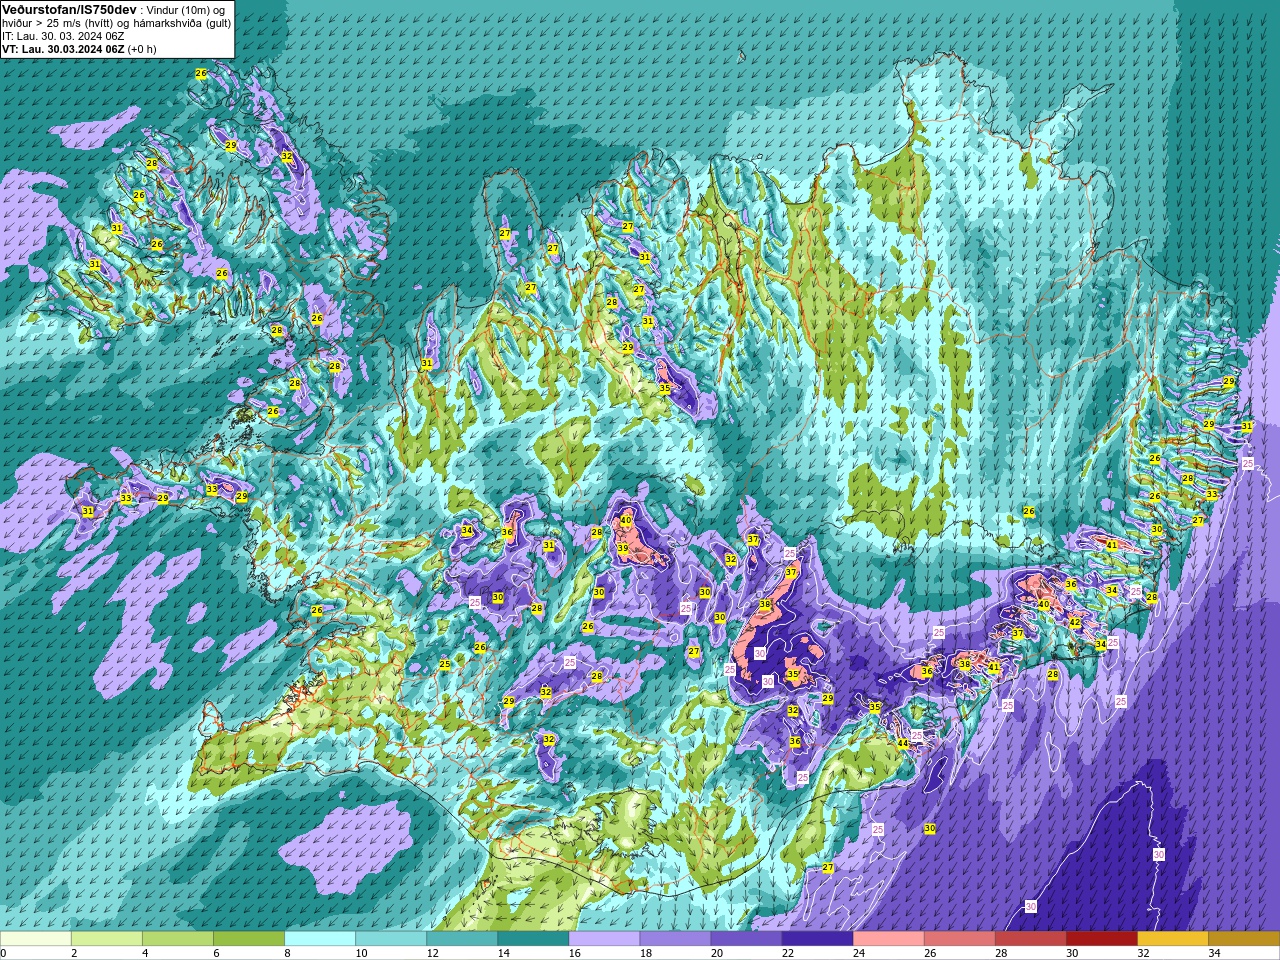This screenshot has width=1280, height=960.
Task: Click the 24–26 m/s light pink legend swatch
Action: point(888,939)
